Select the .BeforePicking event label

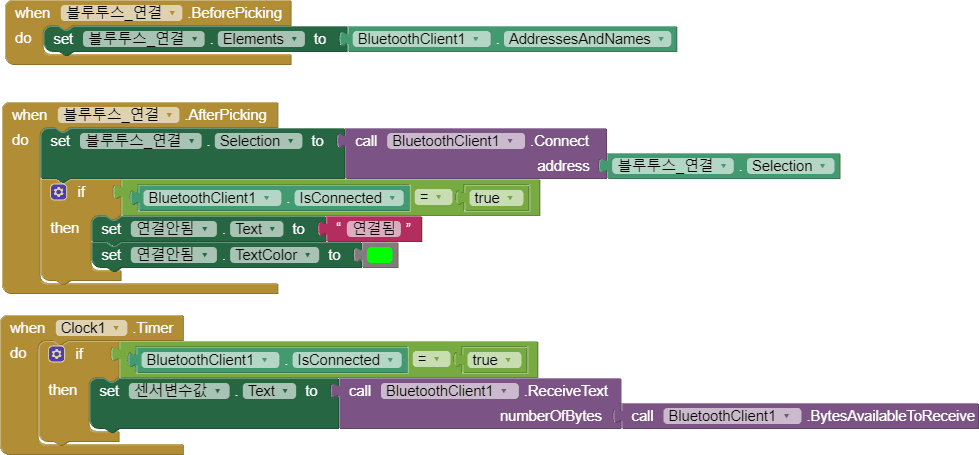(235, 12)
